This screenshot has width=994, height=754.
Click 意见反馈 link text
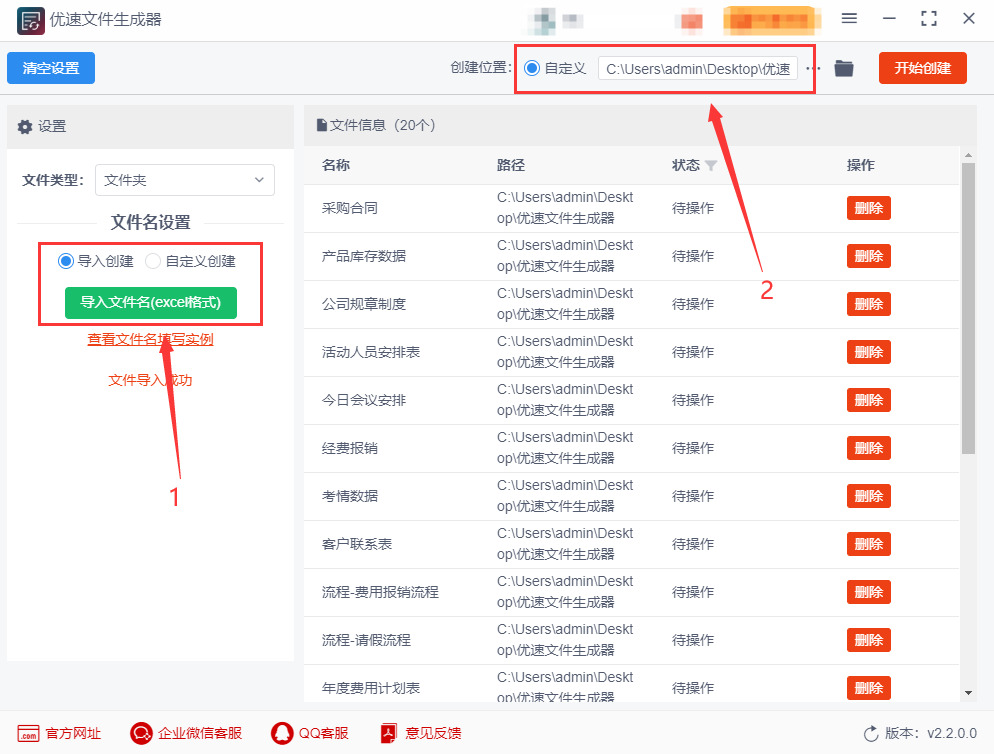point(433,734)
